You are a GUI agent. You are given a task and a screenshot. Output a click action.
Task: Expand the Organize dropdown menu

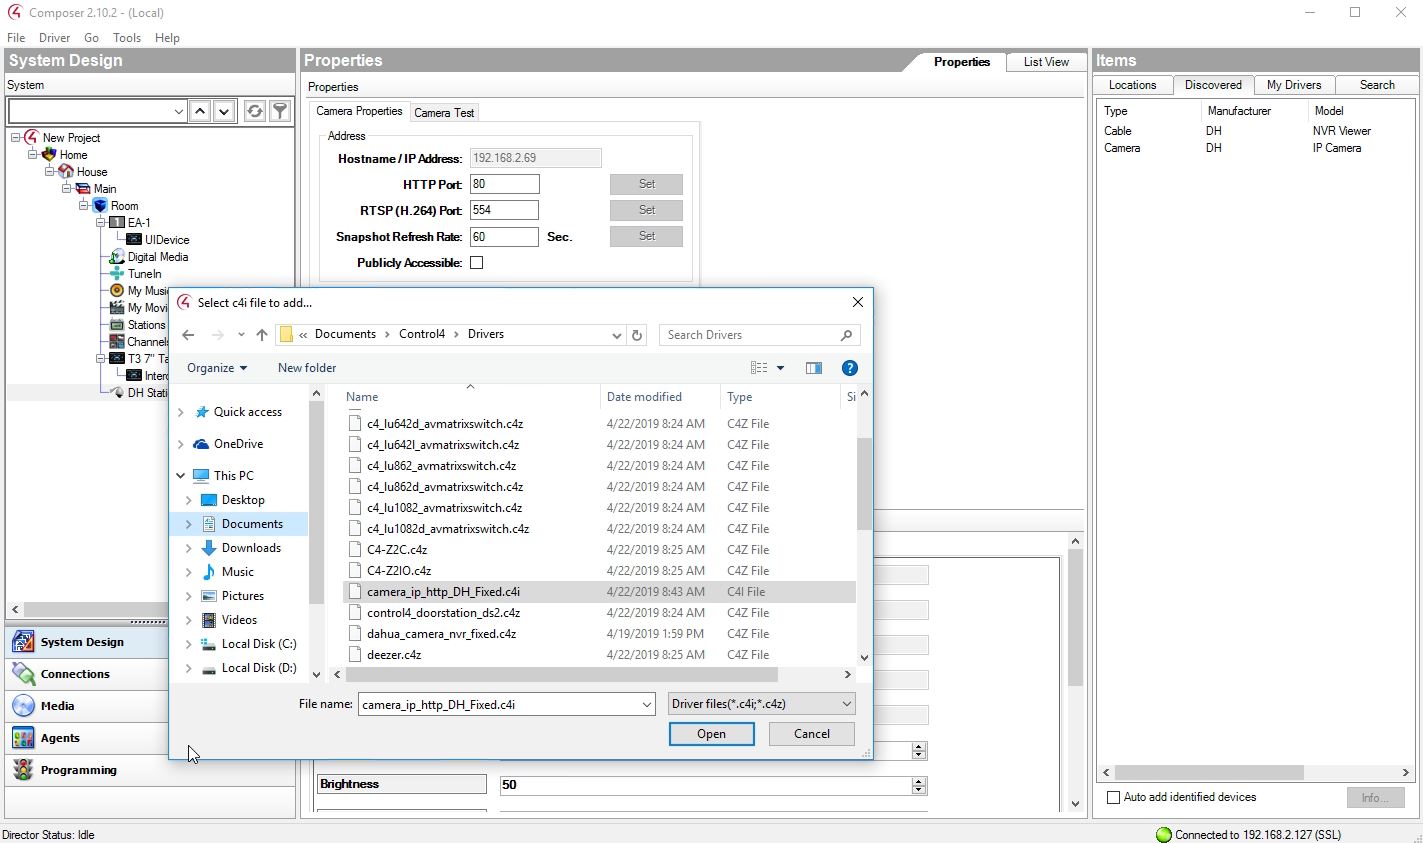tap(217, 368)
